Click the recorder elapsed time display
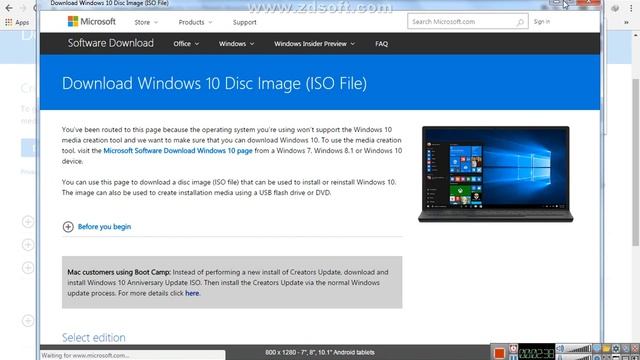This screenshot has height=360, width=640. [536, 353]
